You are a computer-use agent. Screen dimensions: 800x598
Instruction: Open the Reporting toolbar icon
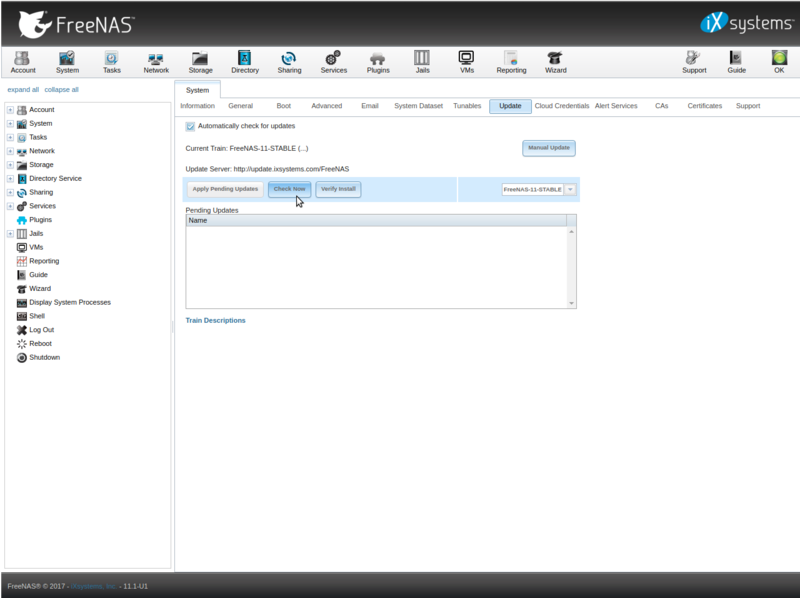pos(511,62)
